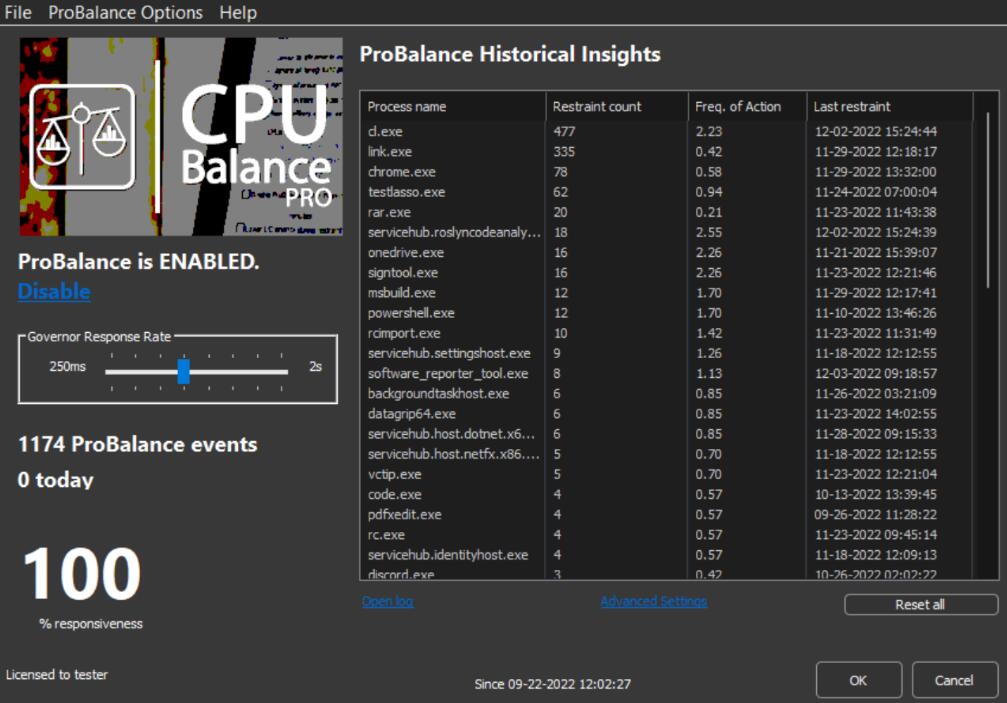Select the datagrip64.exe process row
The image size is (1007, 703).
point(667,414)
